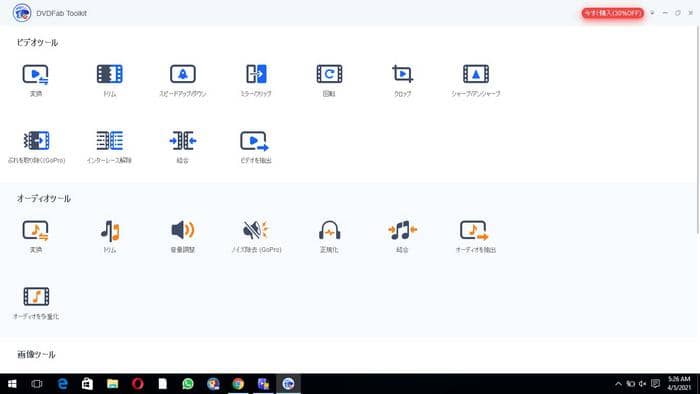Open Task View on the taskbar
Viewport: 700px width, 394px height.
click(x=37, y=384)
